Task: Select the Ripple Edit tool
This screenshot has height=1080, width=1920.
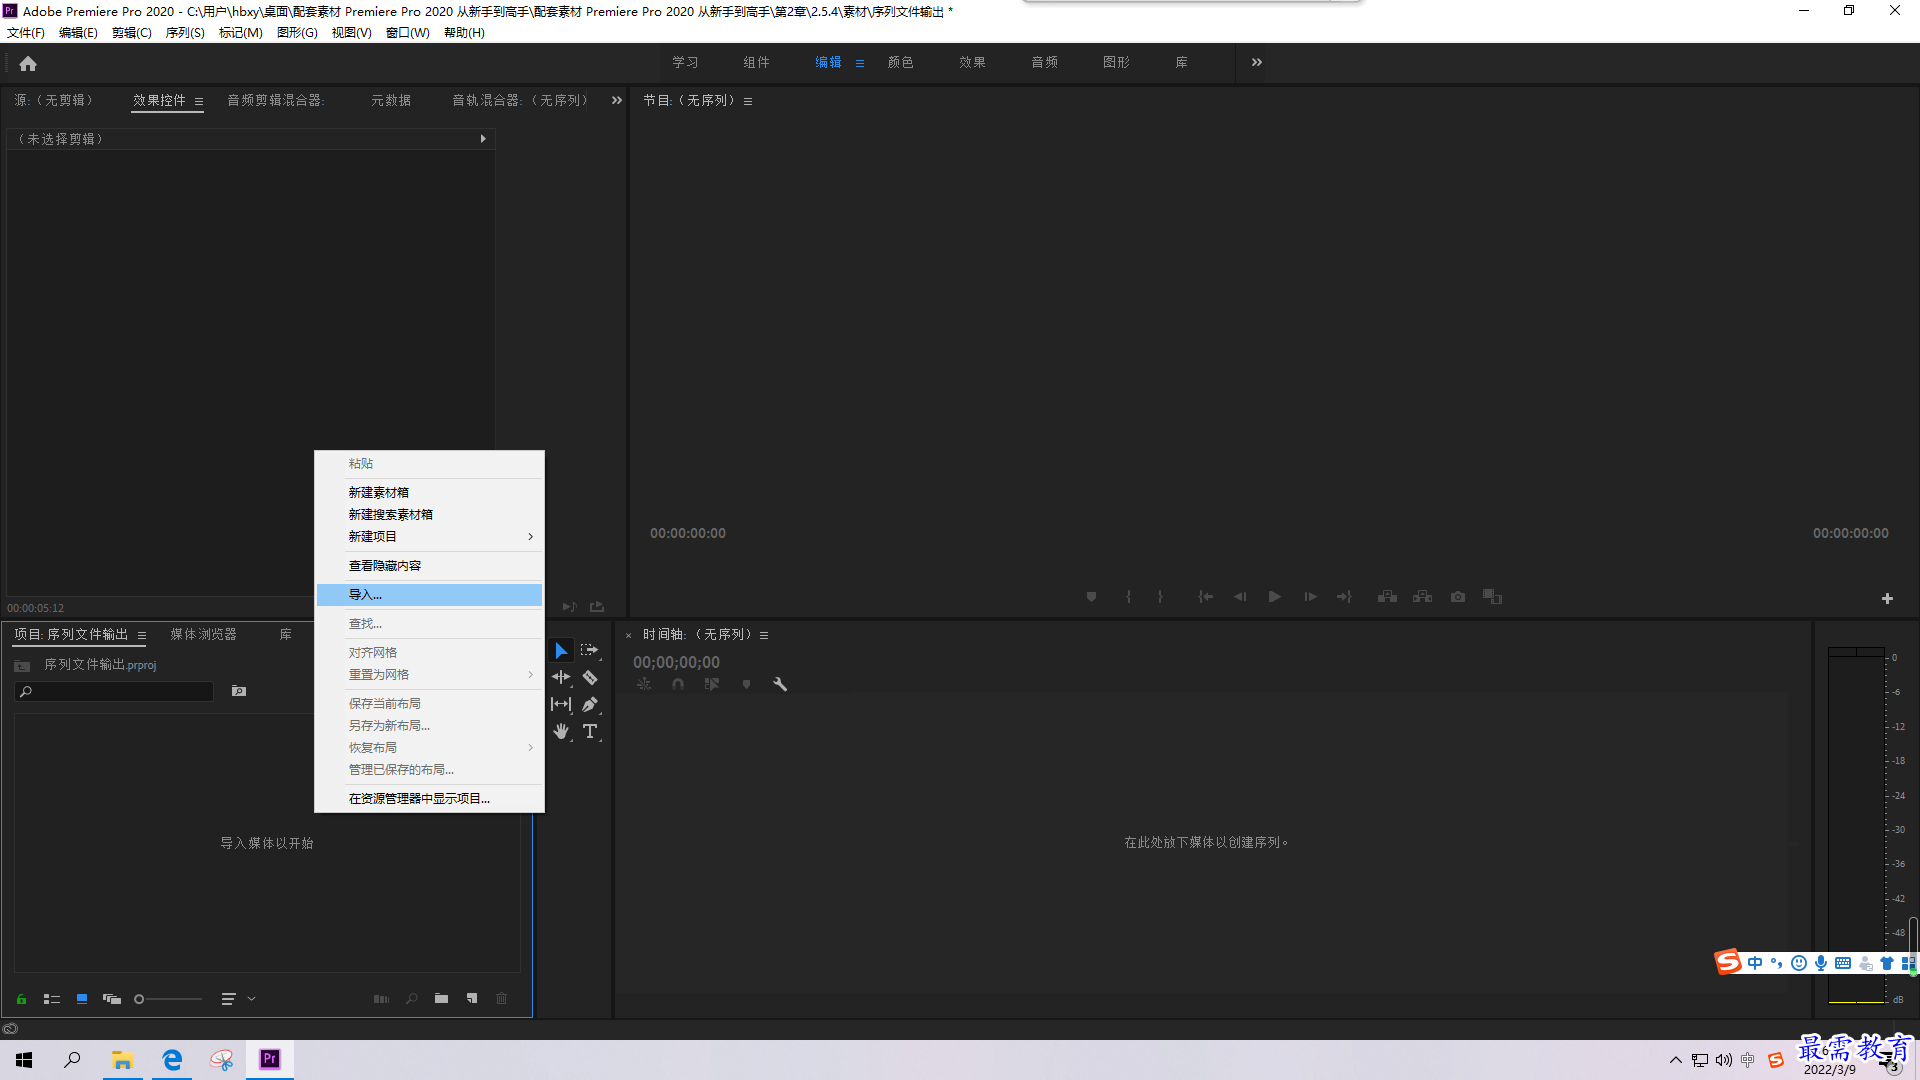Action: tap(561, 678)
